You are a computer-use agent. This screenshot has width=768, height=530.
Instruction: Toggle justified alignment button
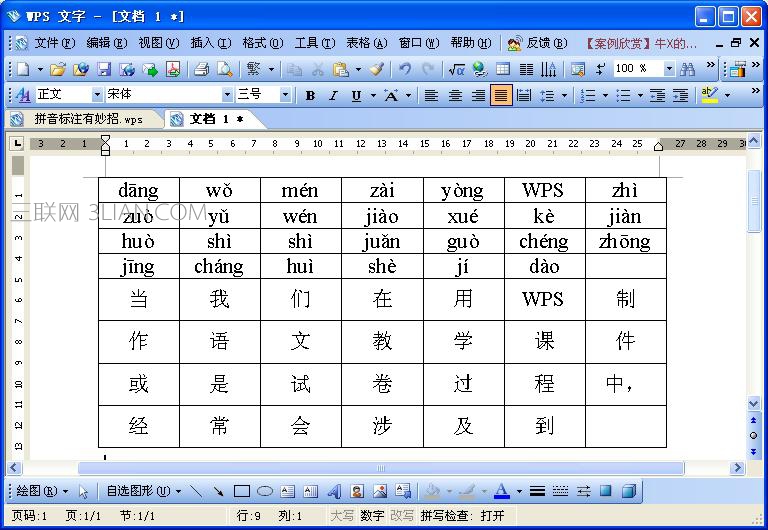tap(501, 95)
